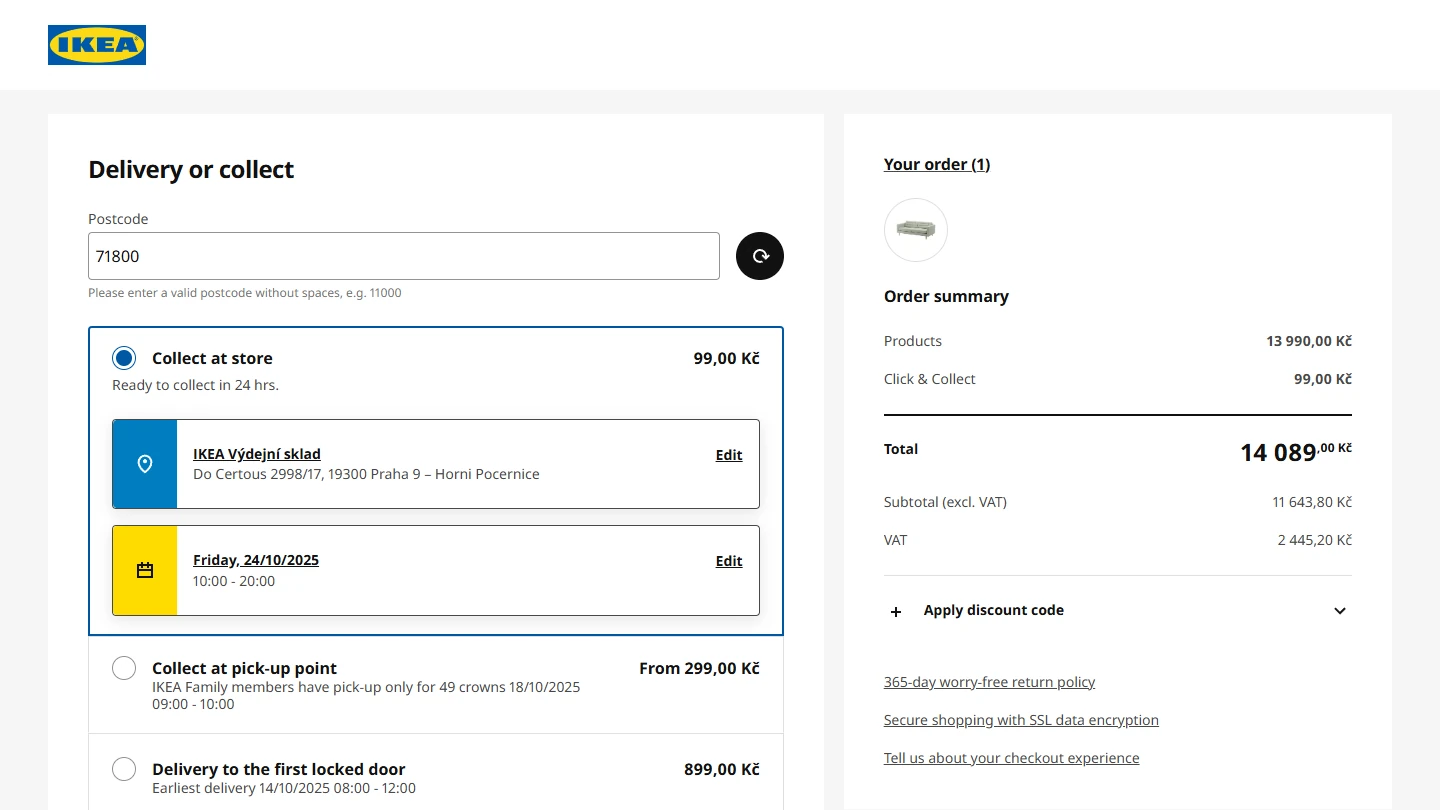Image resolution: width=1440 pixels, height=810 pixels.
Task: Open the Your order (1) link
Action: 936,164
